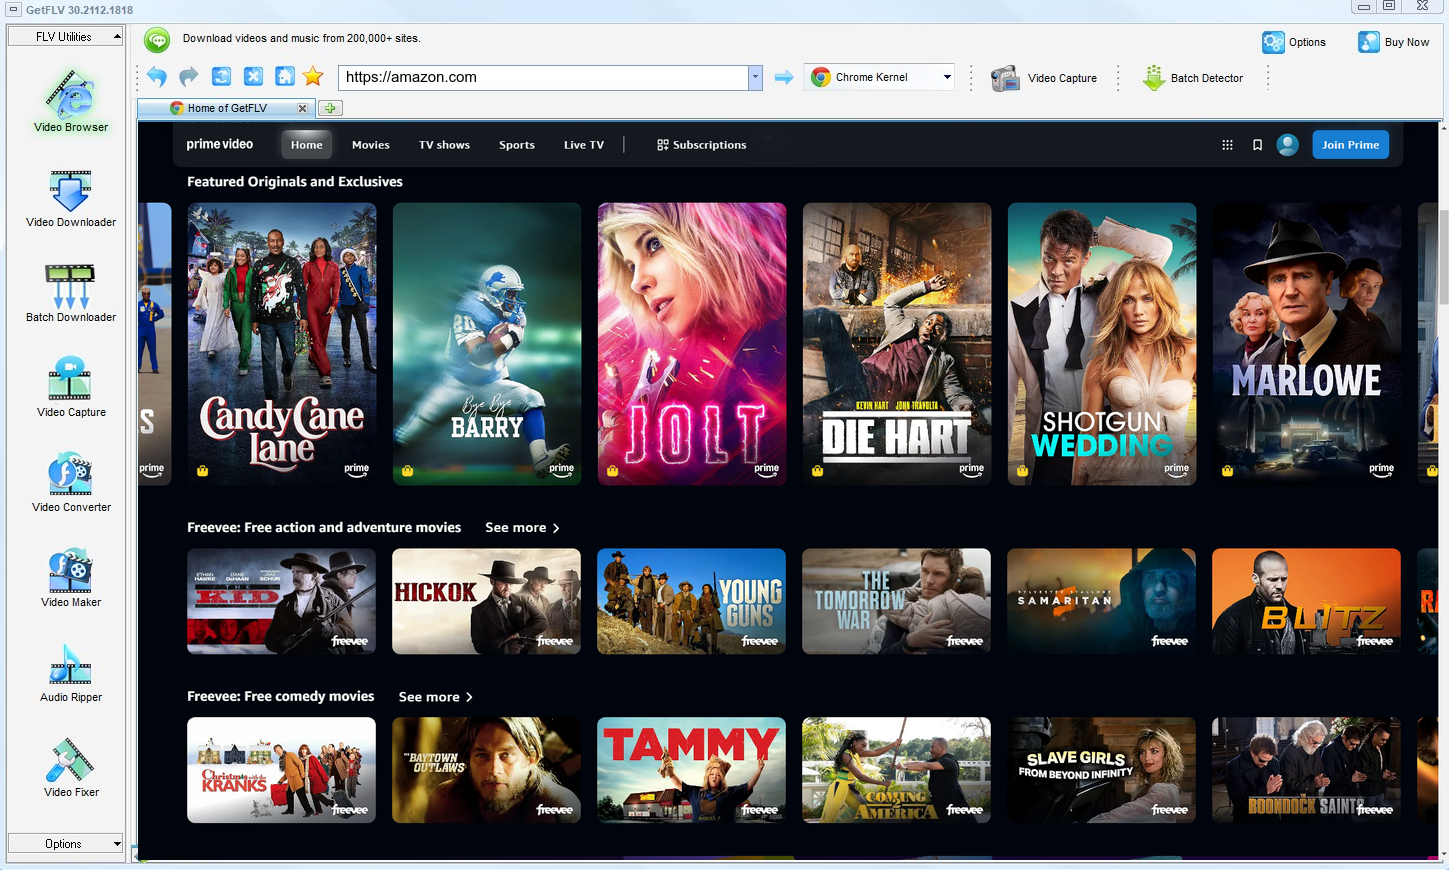Open the Video Browser utility
This screenshot has height=870, width=1449.
[71, 101]
